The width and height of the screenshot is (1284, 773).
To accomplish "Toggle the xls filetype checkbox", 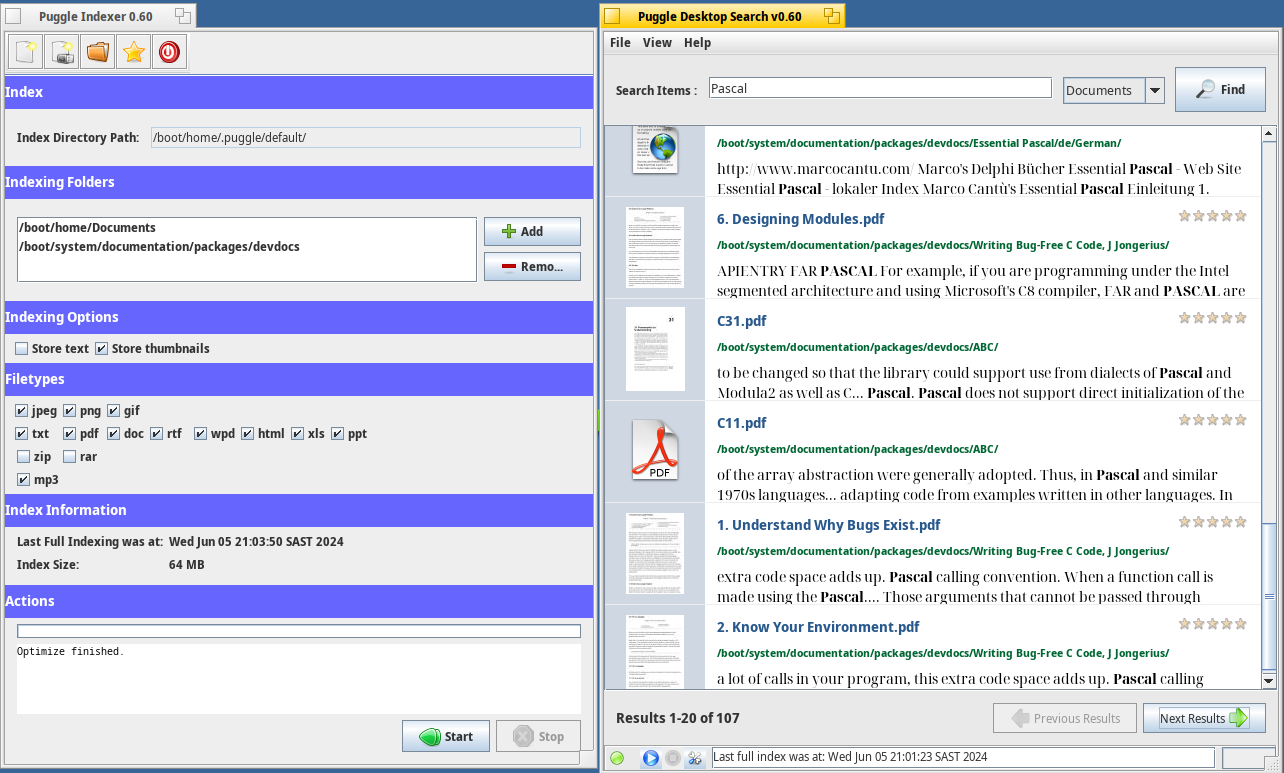I will pos(298,434).
